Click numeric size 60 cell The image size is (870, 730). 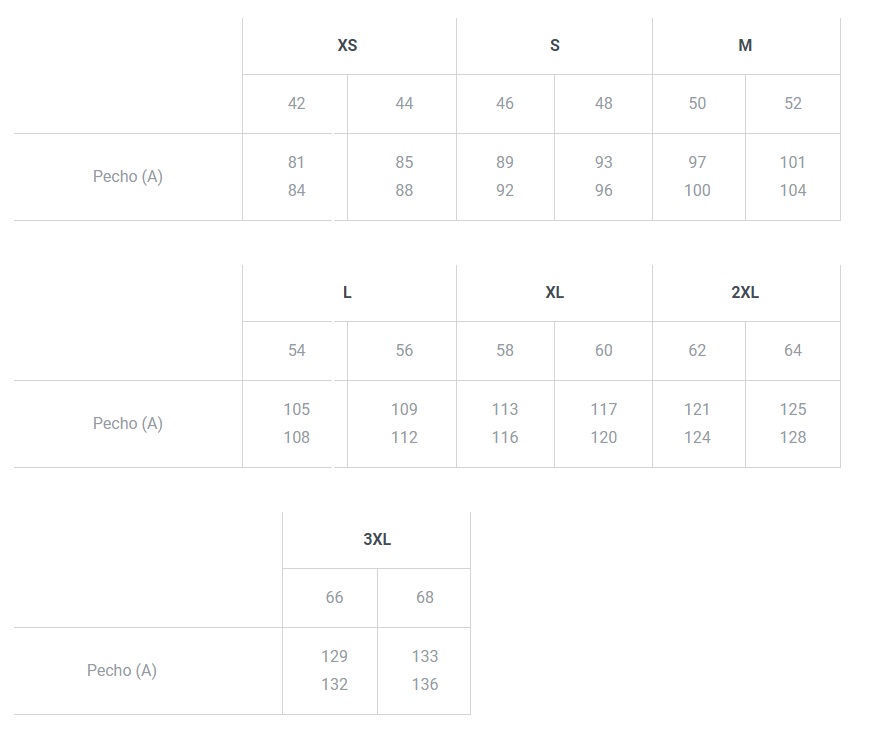point(603,350)
